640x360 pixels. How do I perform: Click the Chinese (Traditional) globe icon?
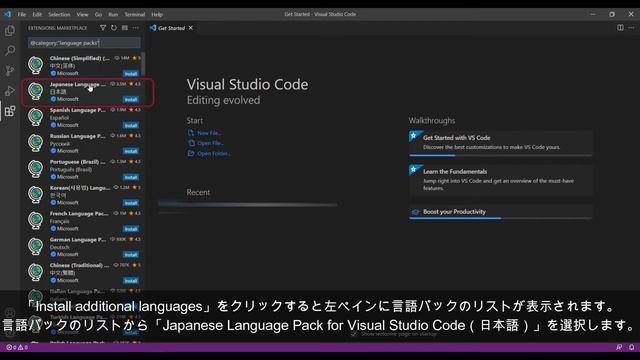(x=36, y=272)
